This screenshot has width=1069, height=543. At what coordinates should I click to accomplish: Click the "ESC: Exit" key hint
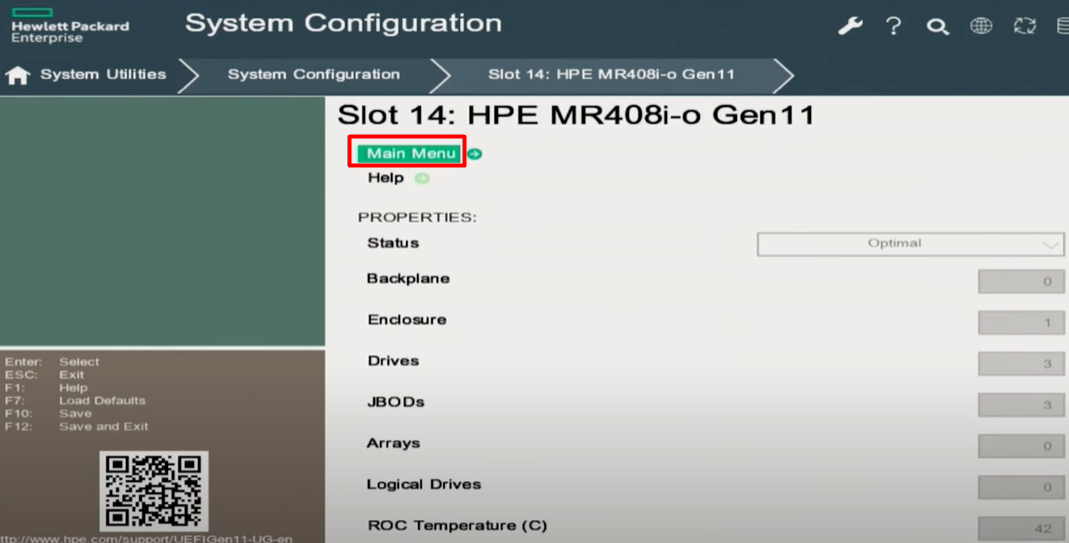click(x=44, y=375)
